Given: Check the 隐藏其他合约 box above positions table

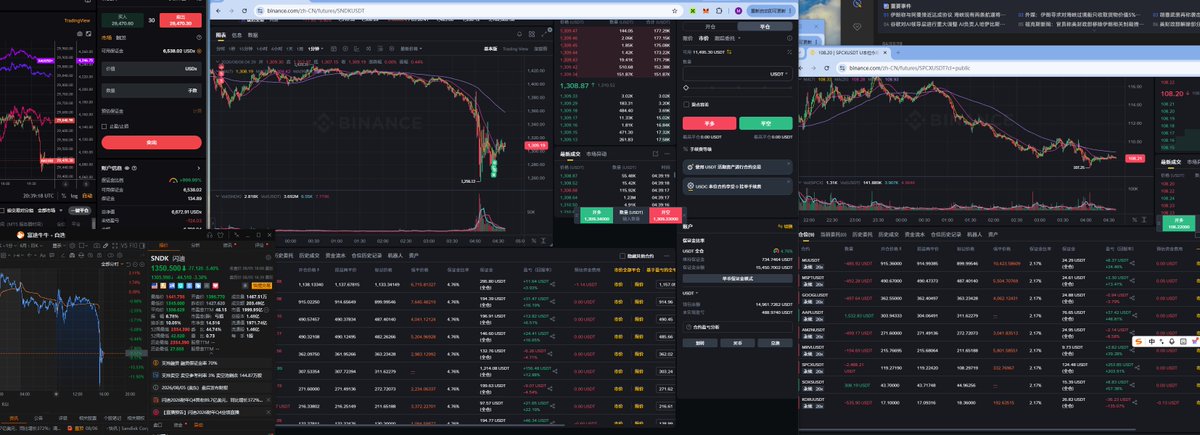Looking at the screenshot, I should point(622,256).
